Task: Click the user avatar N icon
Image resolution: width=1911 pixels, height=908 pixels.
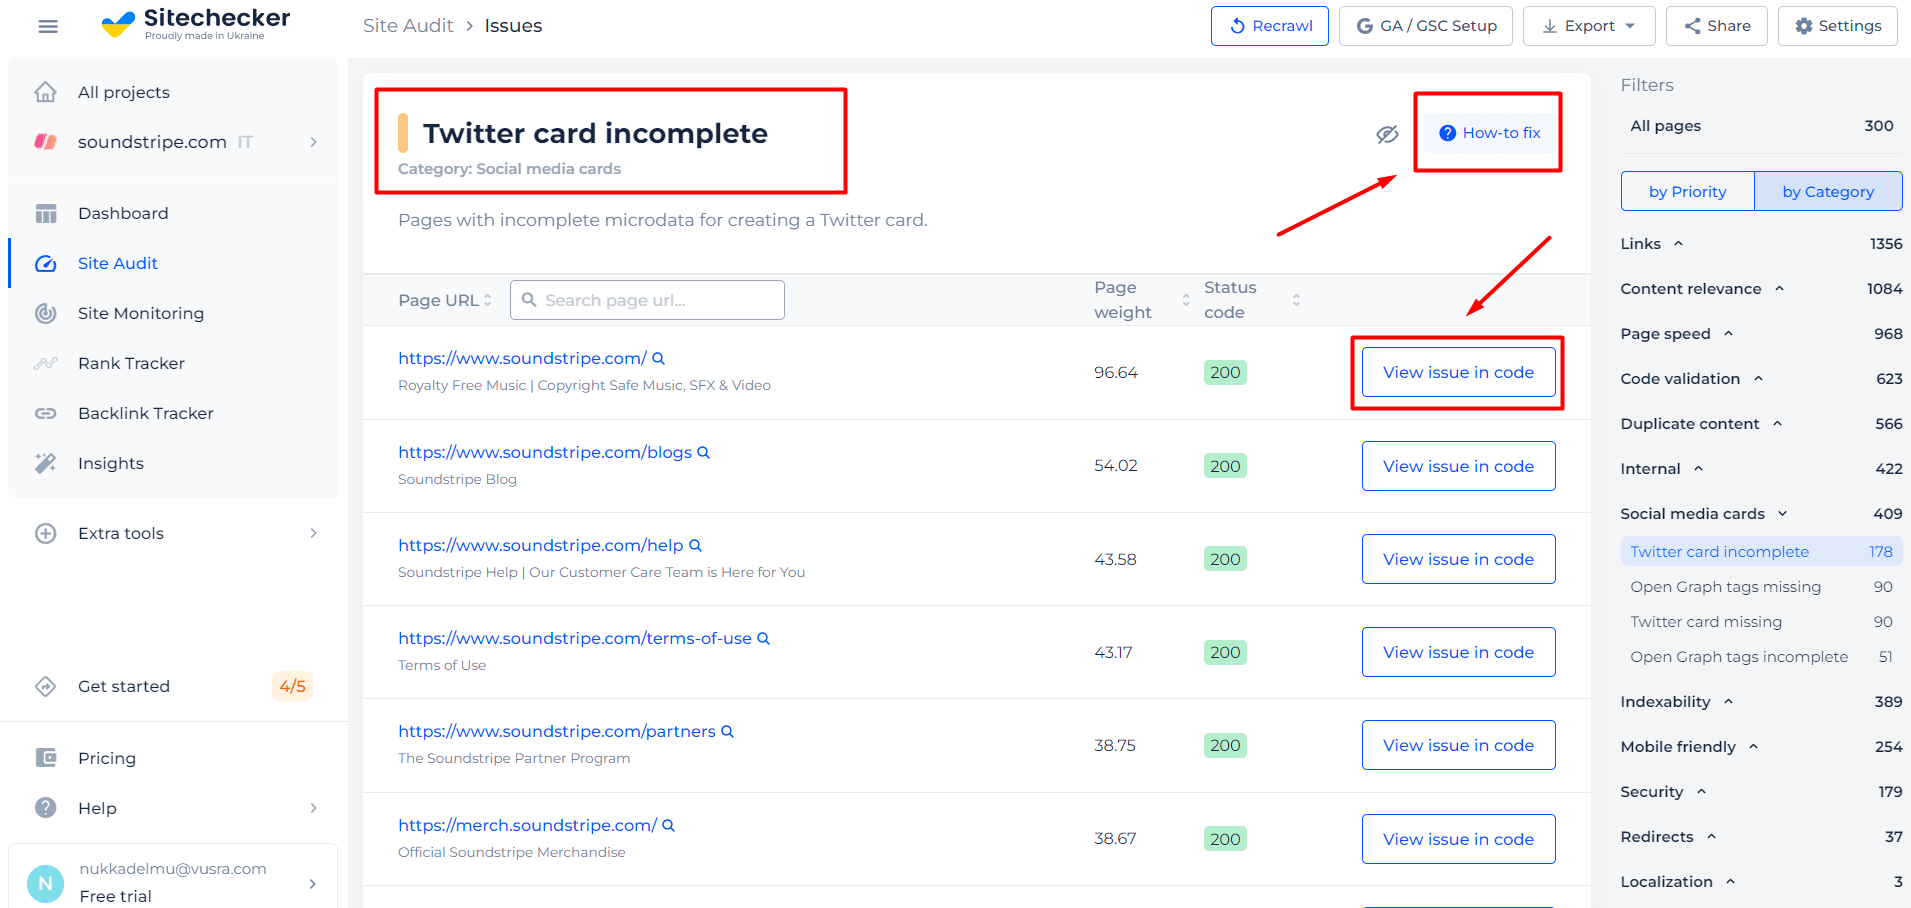Action: pyautogui.click(x=45, y=883)
